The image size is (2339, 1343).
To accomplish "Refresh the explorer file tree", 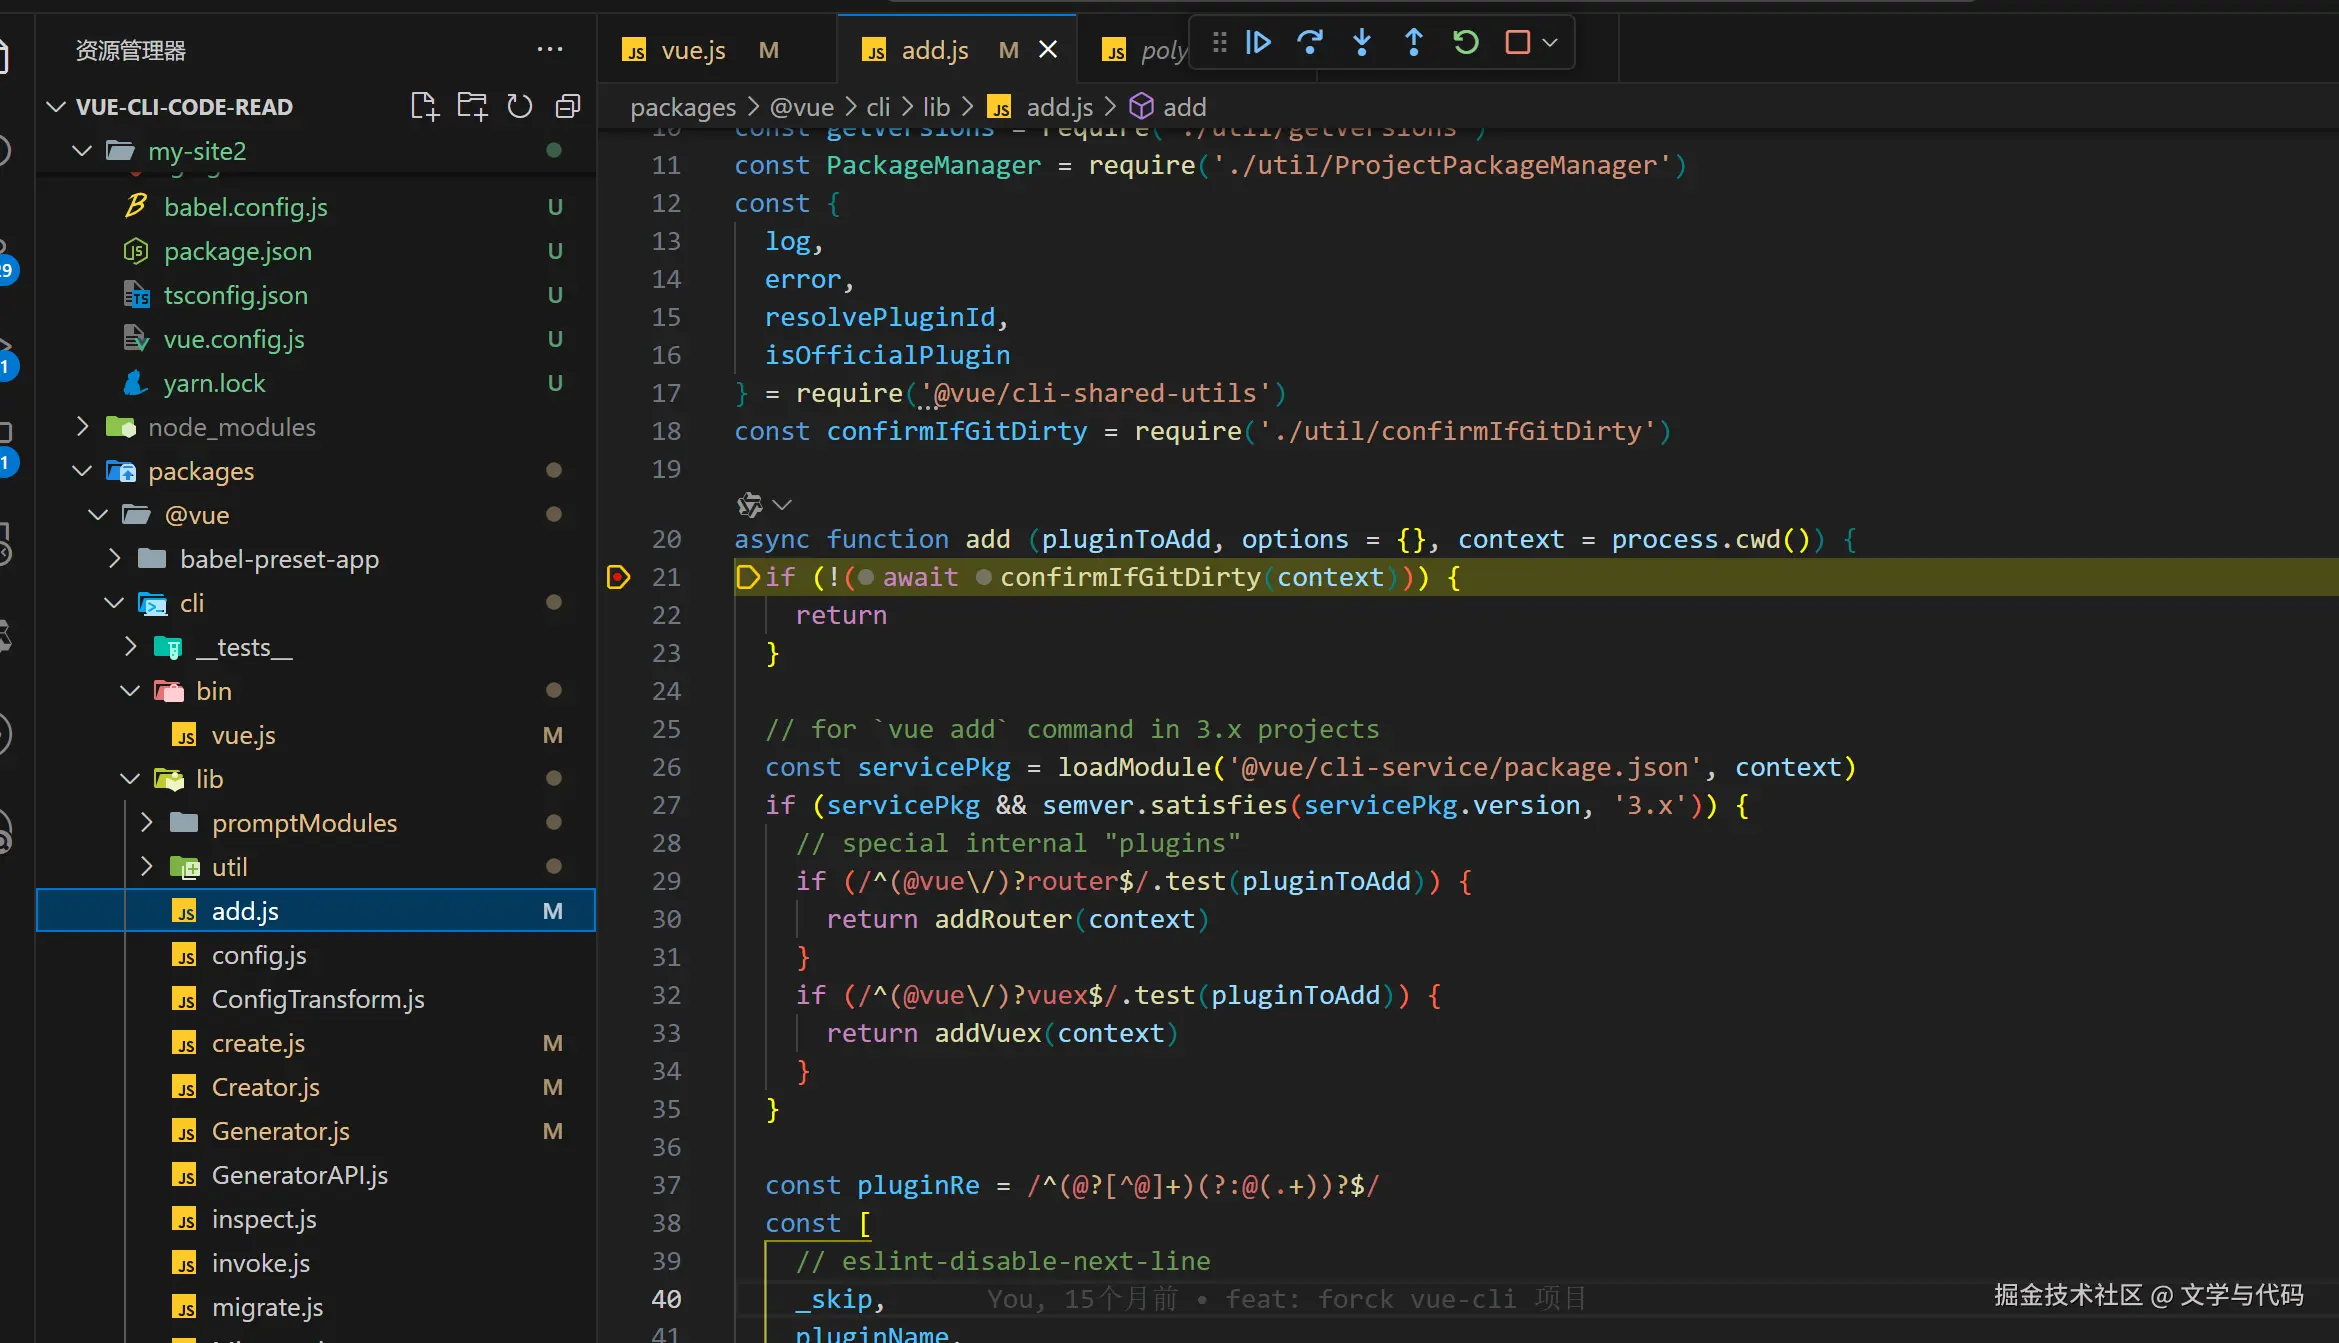I will 520,106.
